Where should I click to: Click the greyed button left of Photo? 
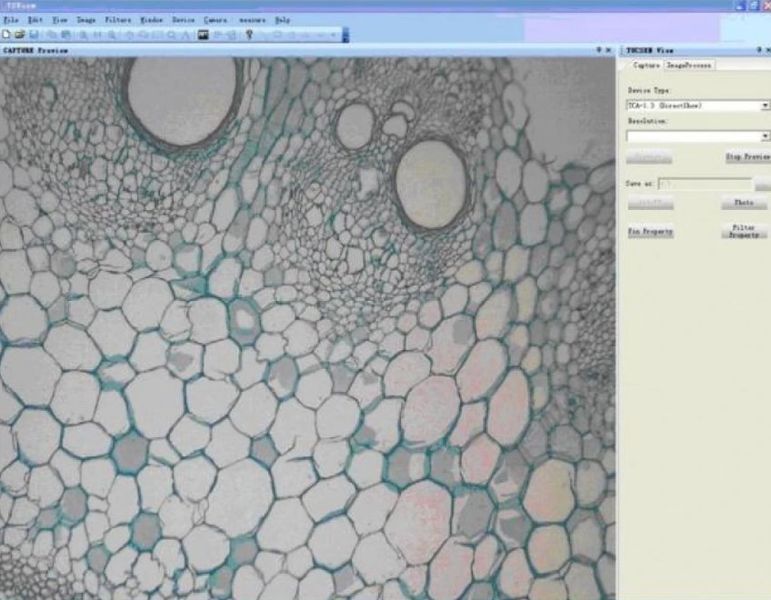(x=651, y=202)
